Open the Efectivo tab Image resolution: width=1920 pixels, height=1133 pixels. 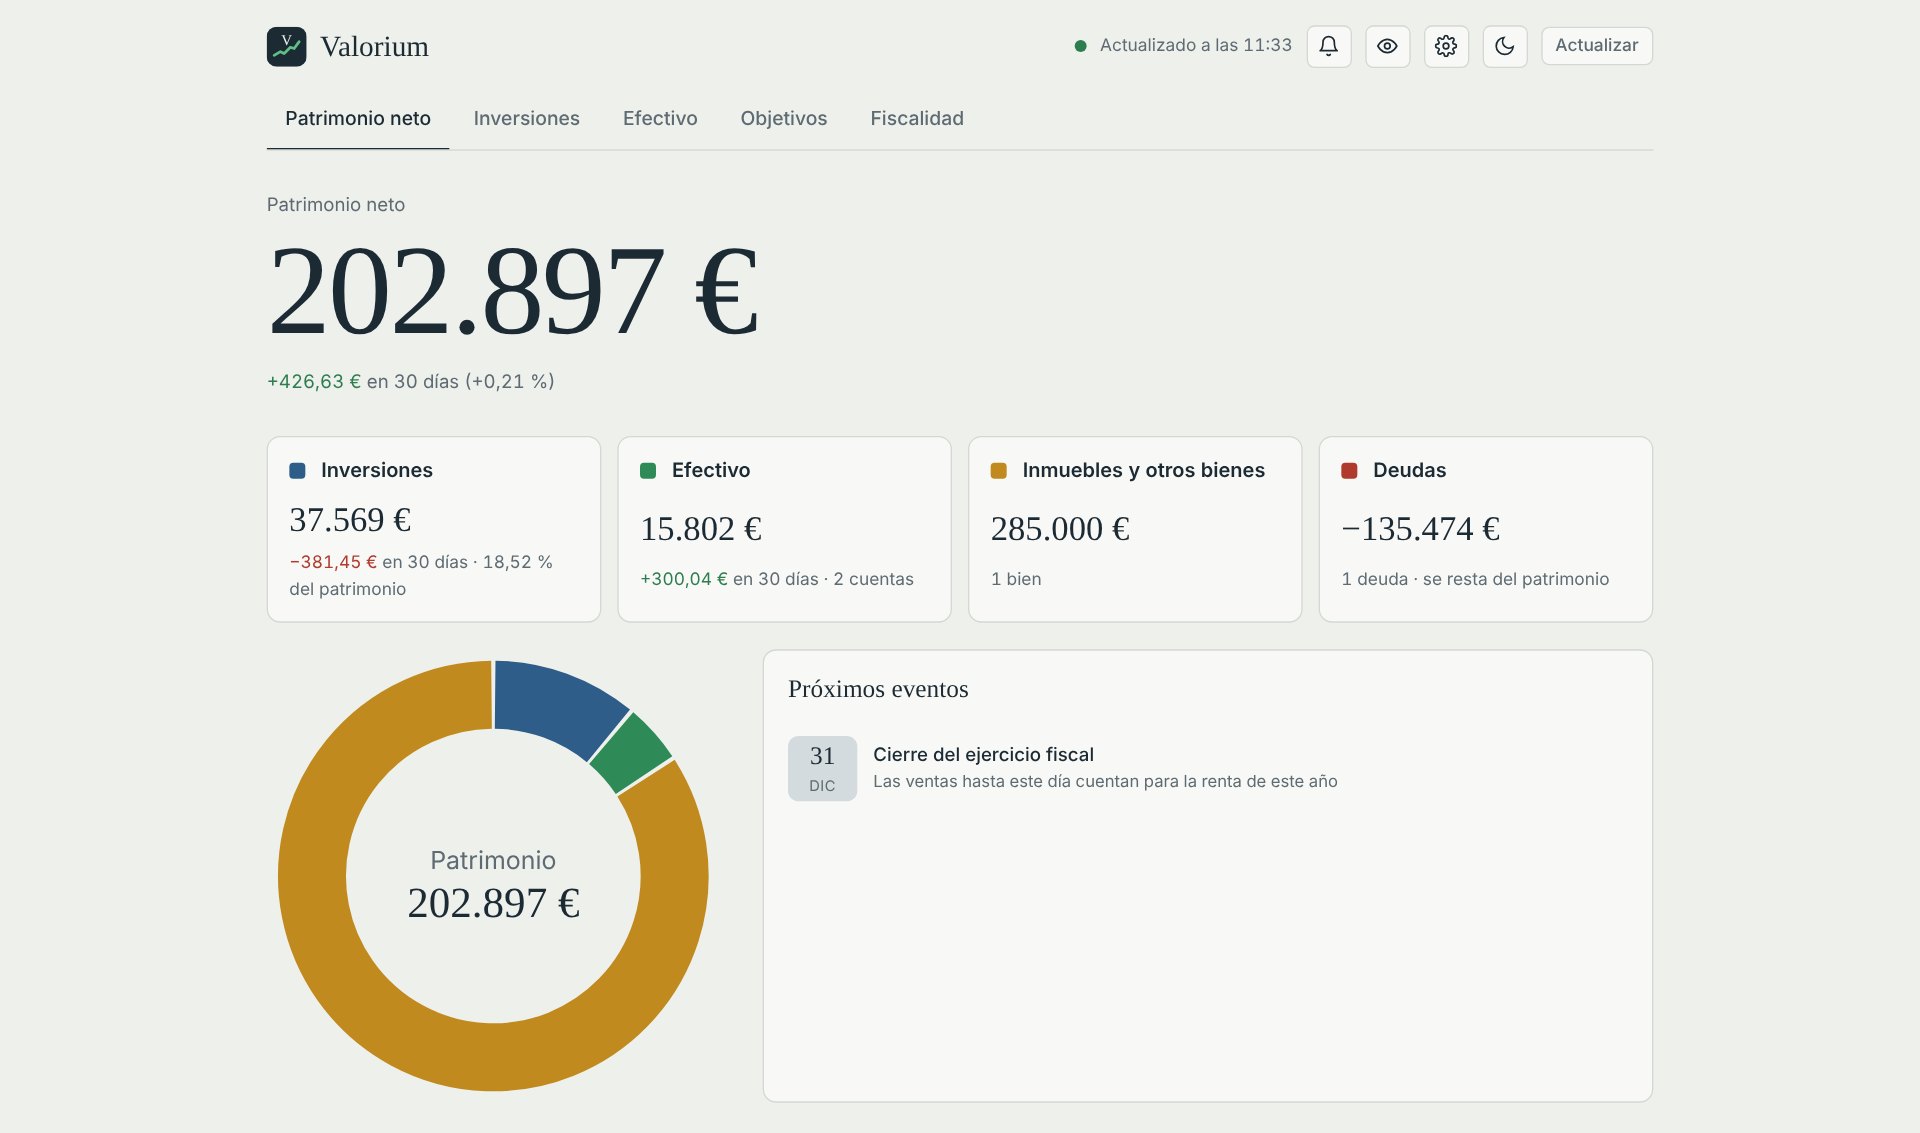(660, 119)
